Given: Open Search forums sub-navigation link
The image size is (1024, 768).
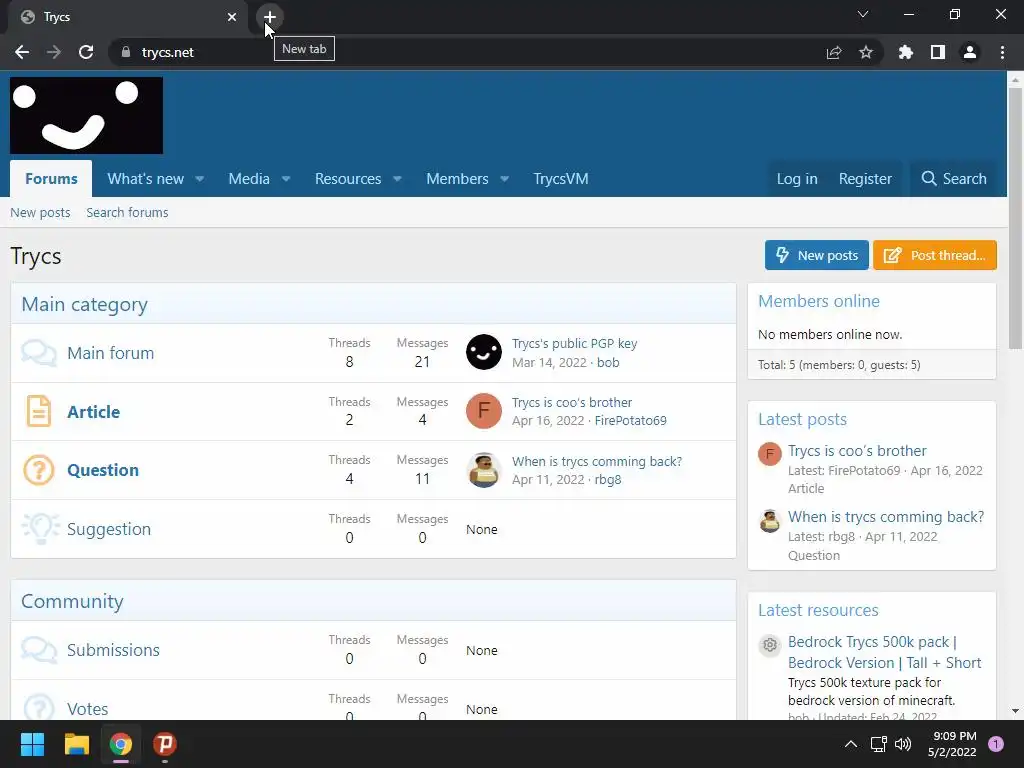Looking at the screenshot, I should click(x=127, y=212).
